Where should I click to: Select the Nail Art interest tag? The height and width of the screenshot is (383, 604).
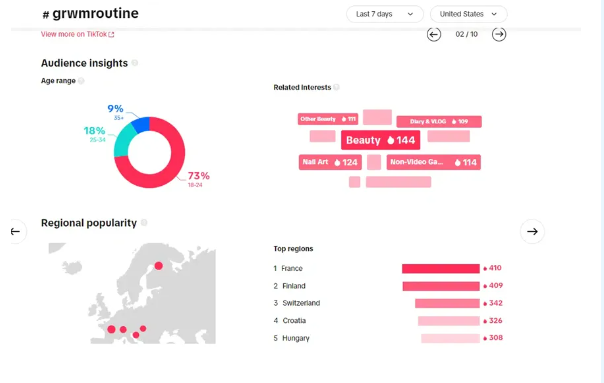pos(330,162)
